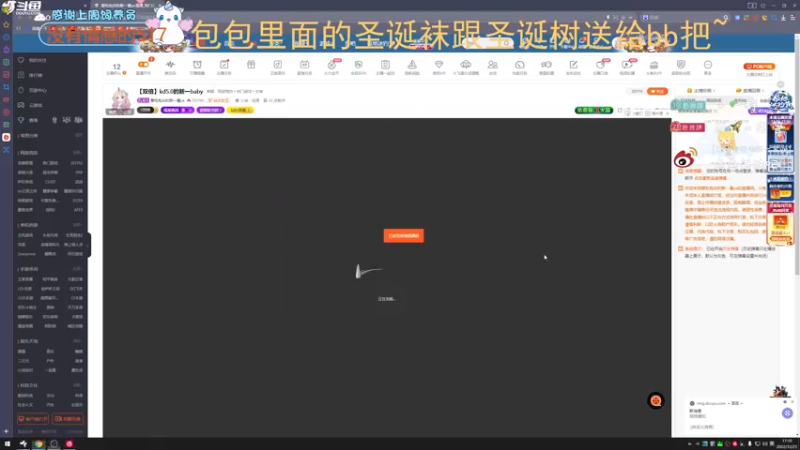
Task: Open the diamond VIP icon
Action: point(439,65)
